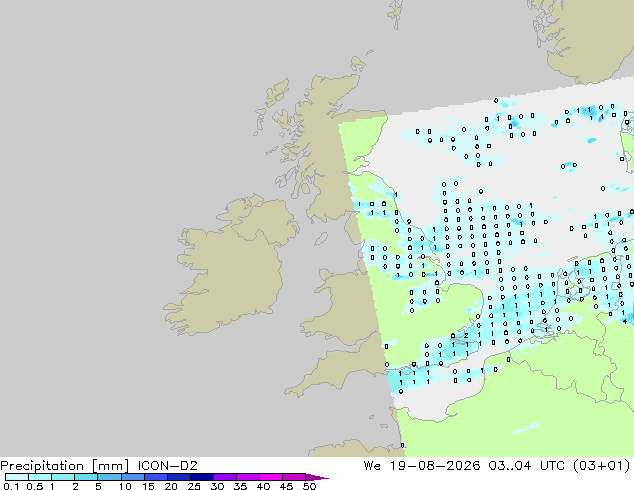Viewport: 634px width, 490px height.
Task: Click the "(03+01)" forecast step text
Action: coord(601,466)
